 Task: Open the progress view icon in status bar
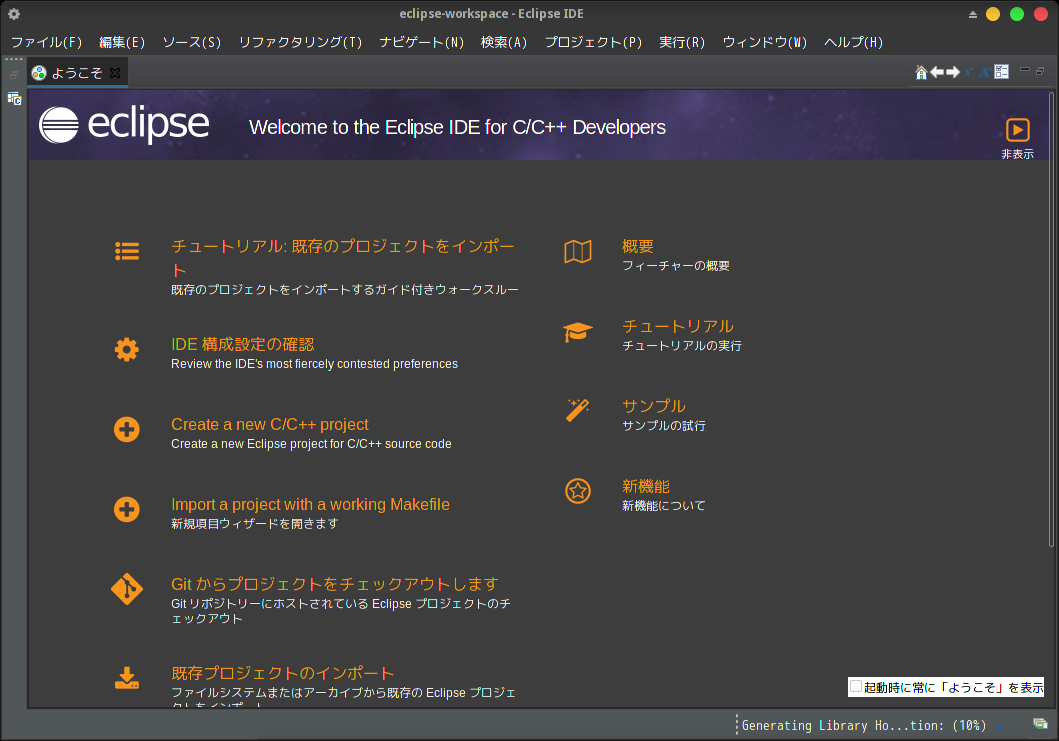point(1040,724)
